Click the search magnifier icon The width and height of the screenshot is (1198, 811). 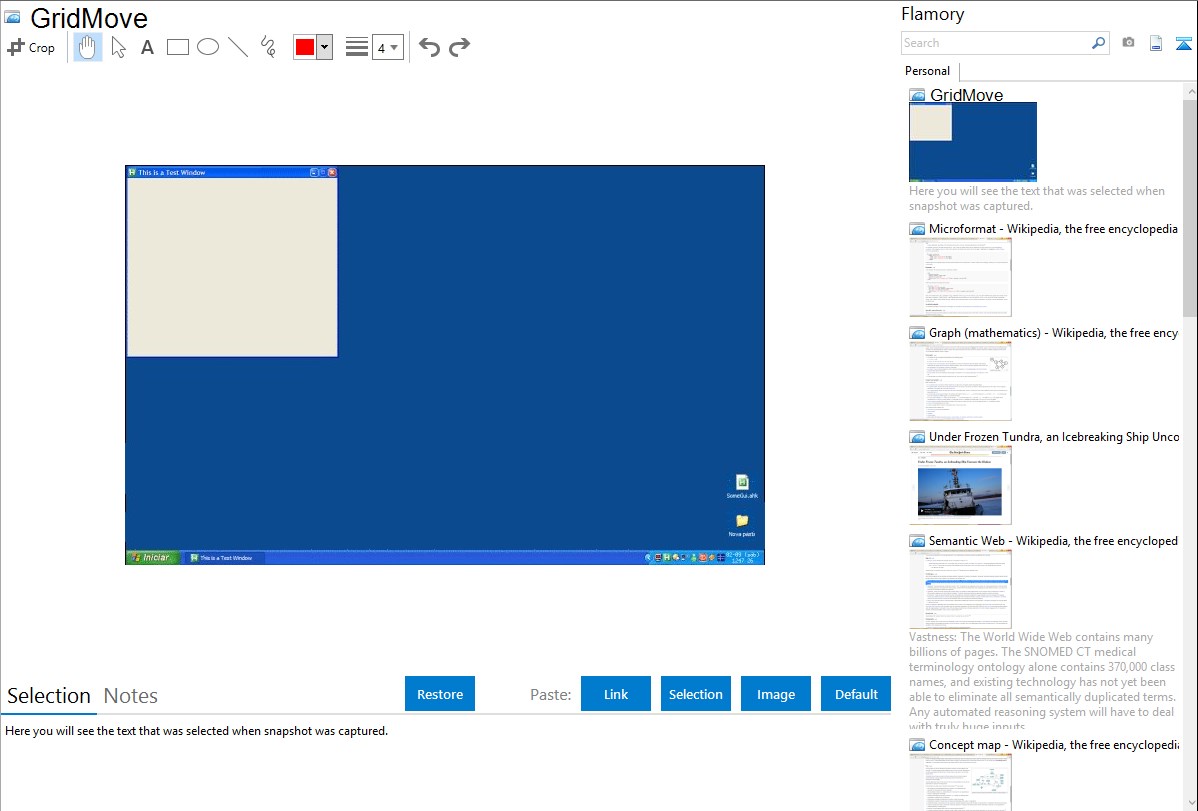(x=1099, y=43)
